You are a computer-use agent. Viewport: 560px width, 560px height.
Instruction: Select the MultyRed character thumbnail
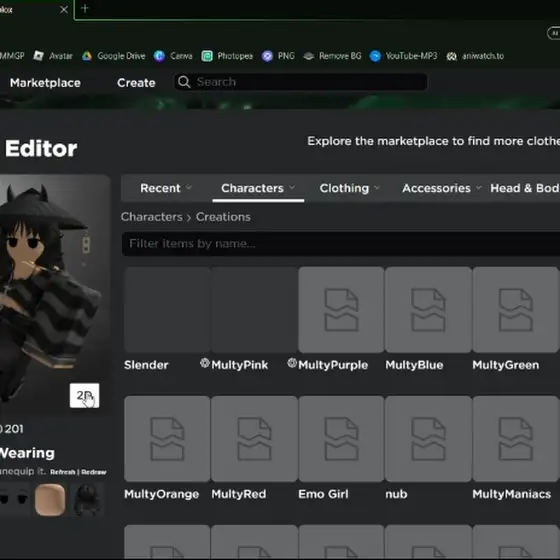(254, 439)
